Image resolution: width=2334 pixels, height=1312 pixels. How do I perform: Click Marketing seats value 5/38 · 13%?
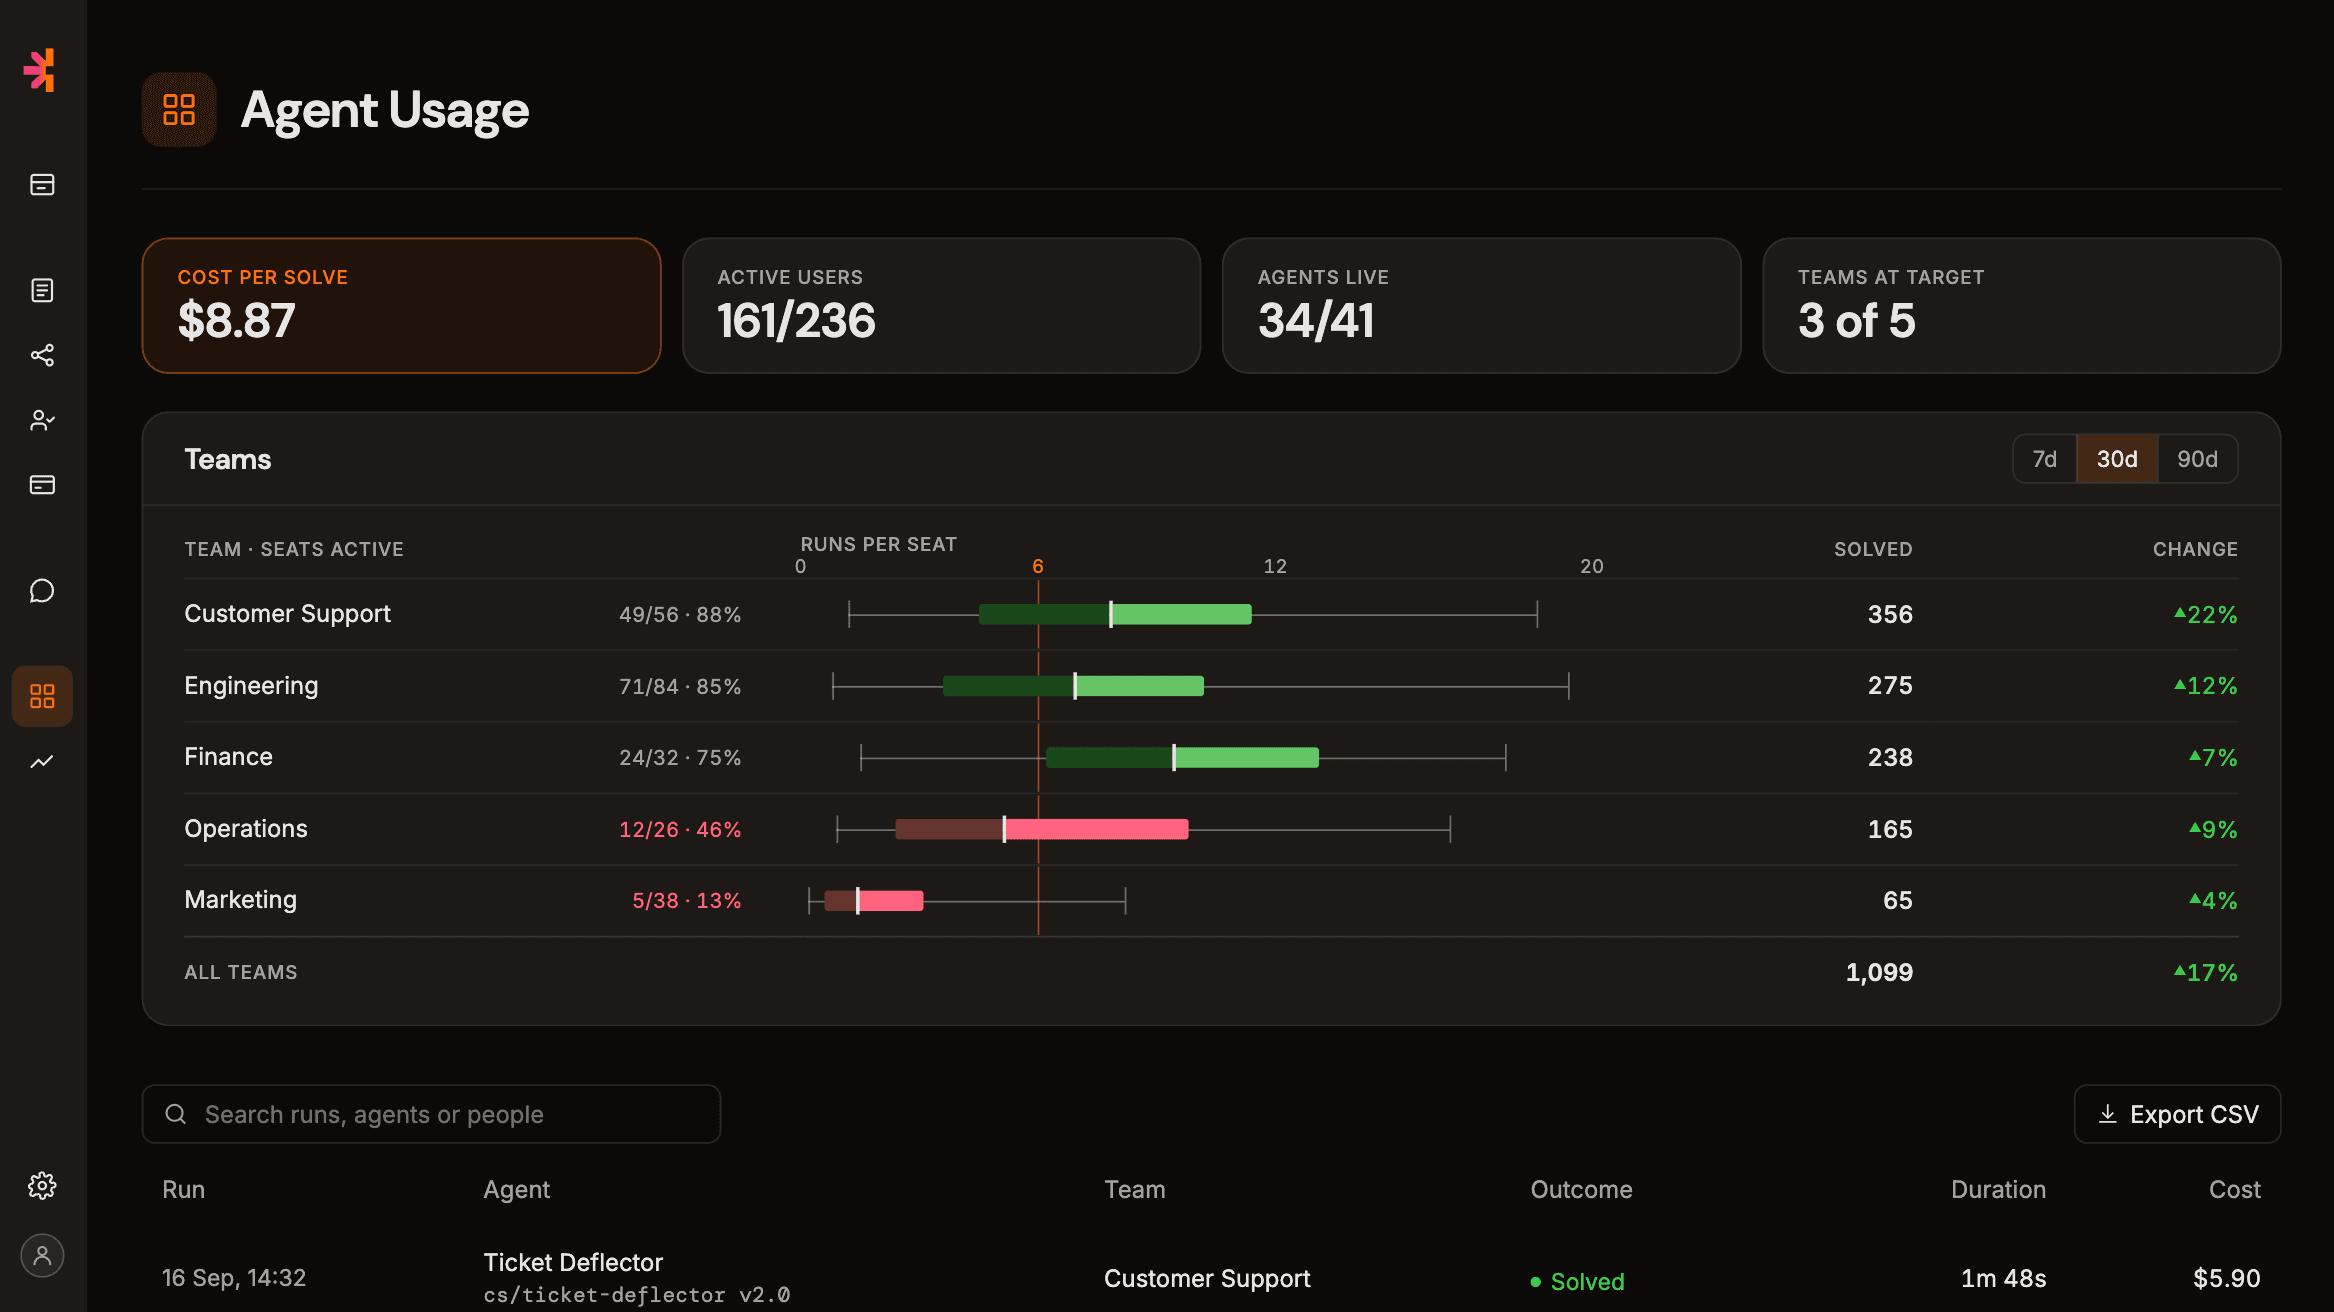686,900
